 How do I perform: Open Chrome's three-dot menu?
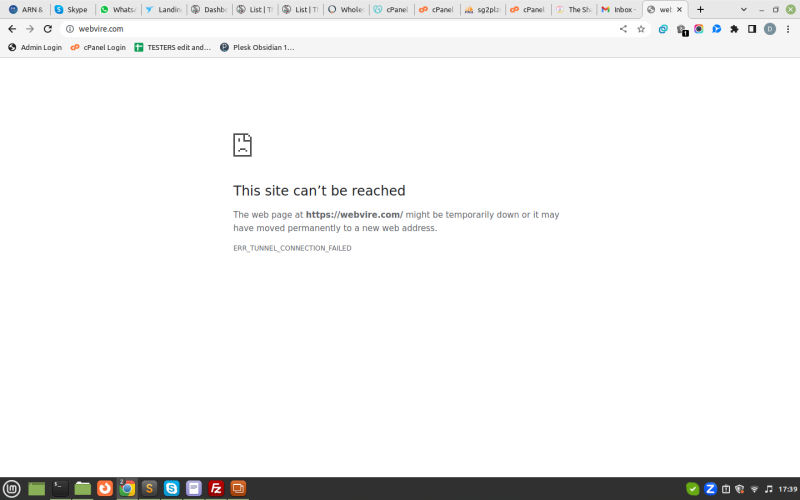coord(788,29)
